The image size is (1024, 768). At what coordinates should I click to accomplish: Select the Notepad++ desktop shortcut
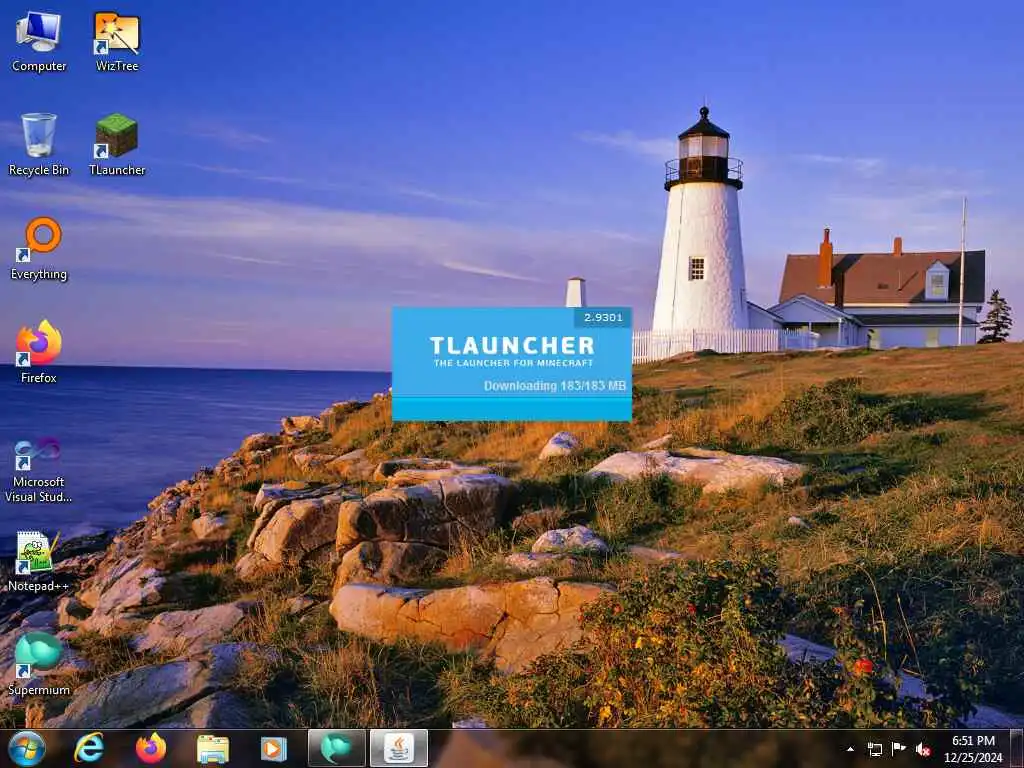pos(39,561)
